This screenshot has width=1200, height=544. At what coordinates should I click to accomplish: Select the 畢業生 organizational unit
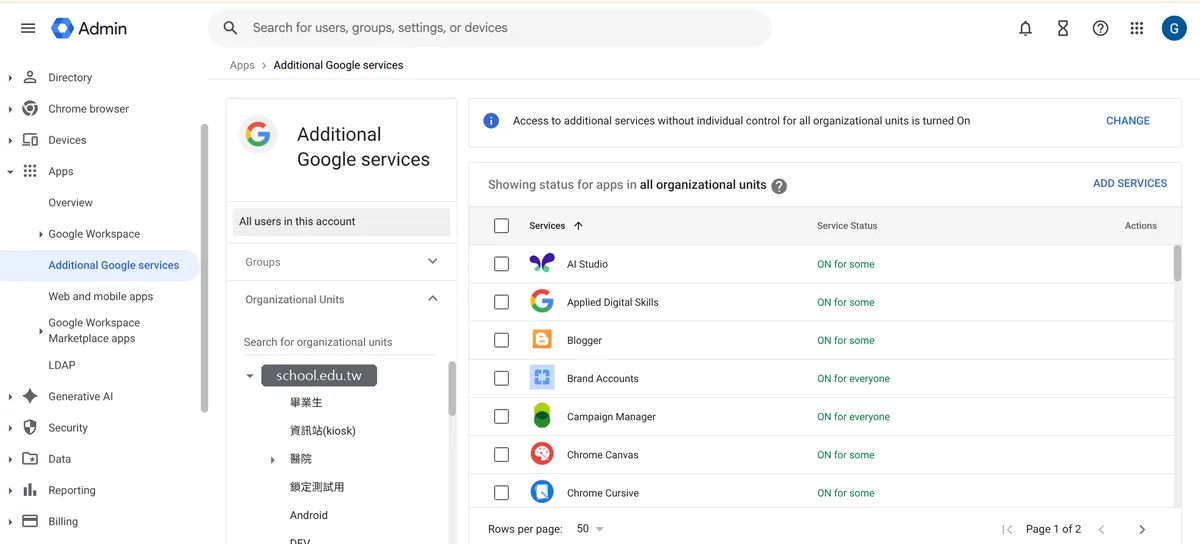[306, 402]
